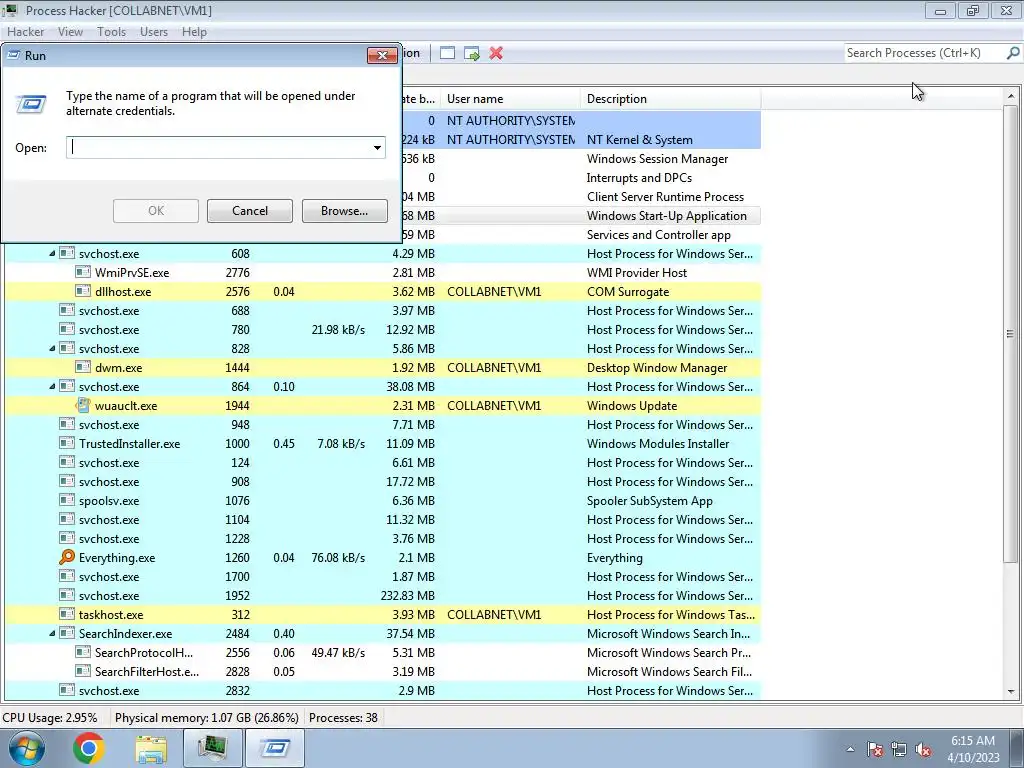Select the svchost.exe row with PID 948
Image resolution: width=1024 pixels, height=768 pixels.
coord(383,424)
